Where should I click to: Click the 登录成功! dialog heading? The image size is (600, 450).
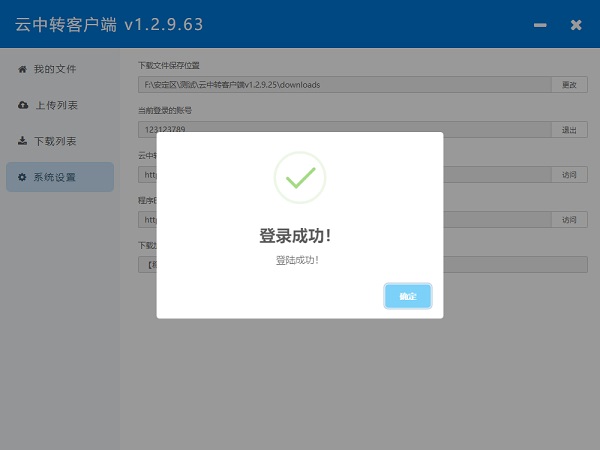pos(295,236)
